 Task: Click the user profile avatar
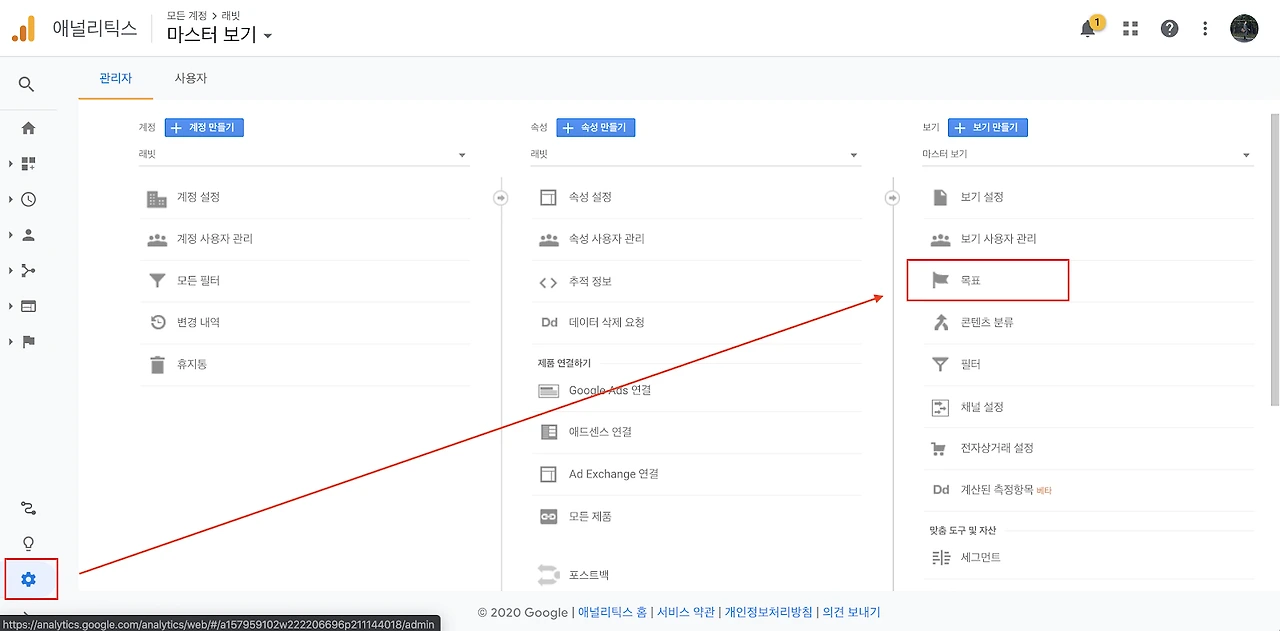click(1244, 29)
